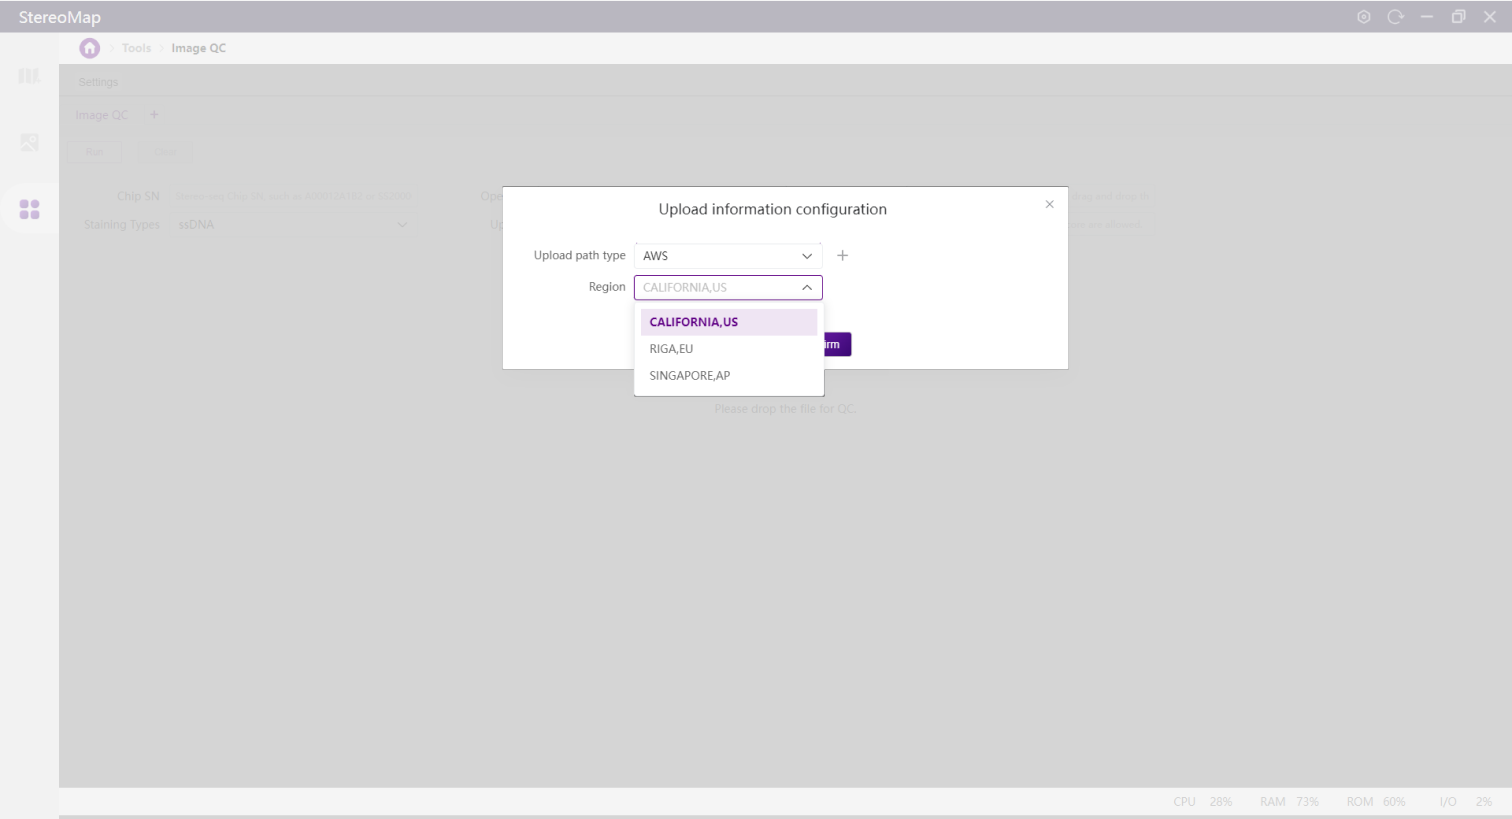Click the Home icon in breadcrumb
This screenshot has height=819, width=1512.
(90, 48)
